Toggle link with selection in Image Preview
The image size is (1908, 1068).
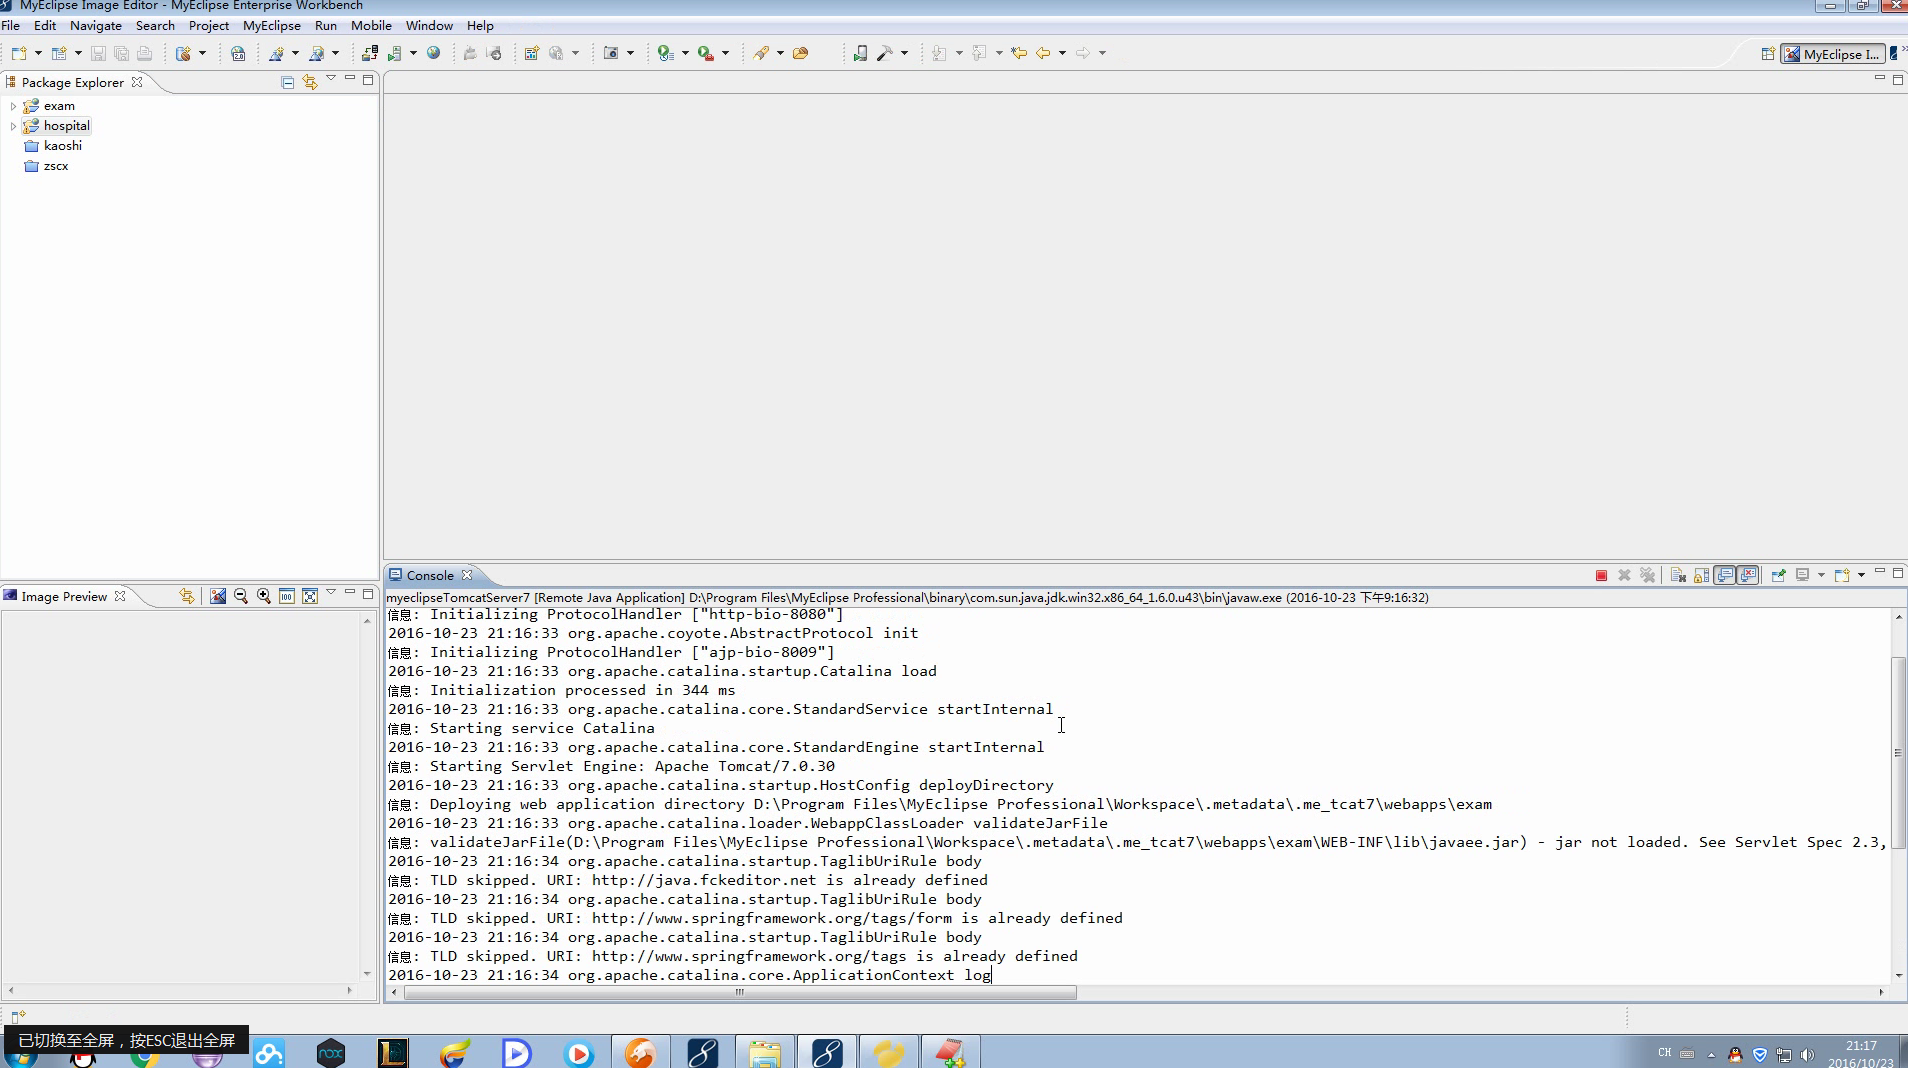tap(187, 596)
